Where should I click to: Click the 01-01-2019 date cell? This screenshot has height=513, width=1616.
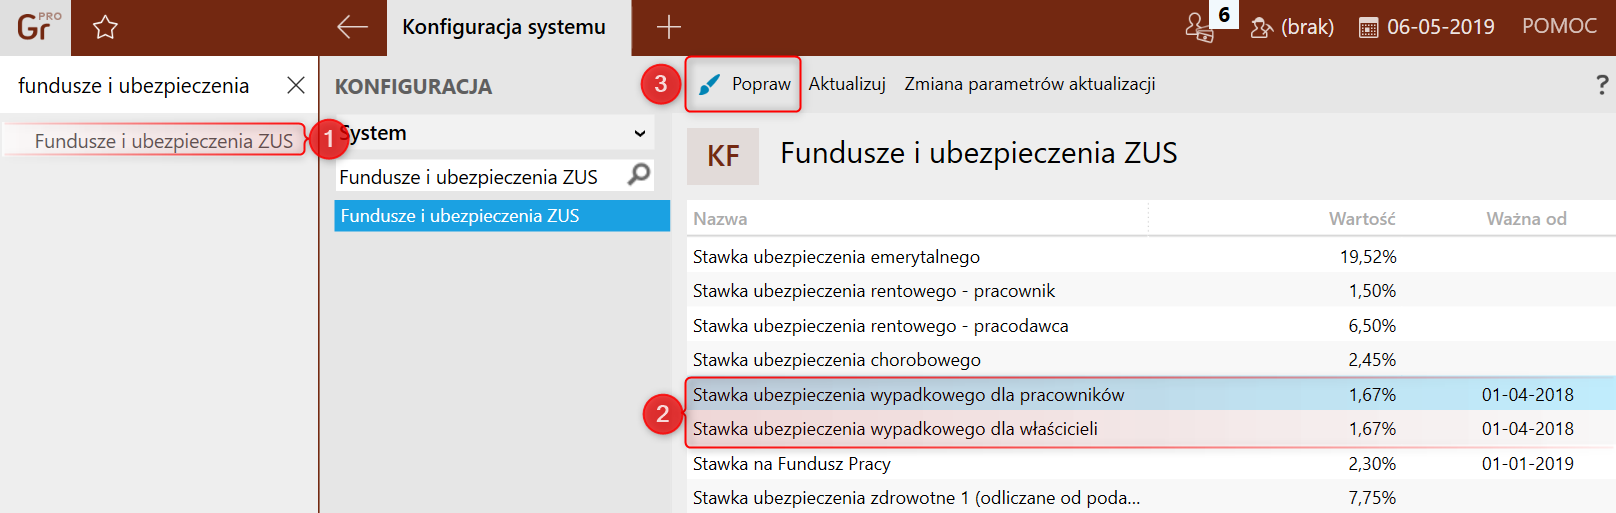pos(1527,463)
